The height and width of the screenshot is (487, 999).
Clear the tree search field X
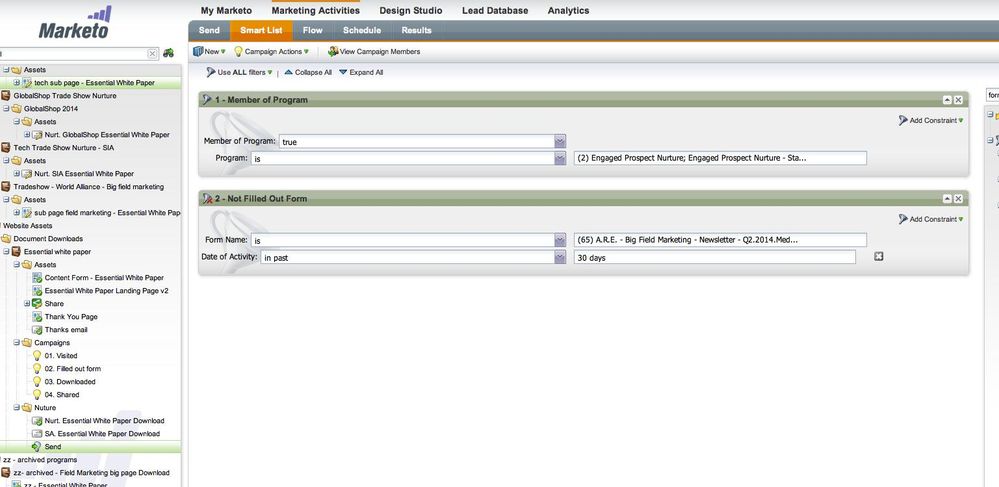152,54
